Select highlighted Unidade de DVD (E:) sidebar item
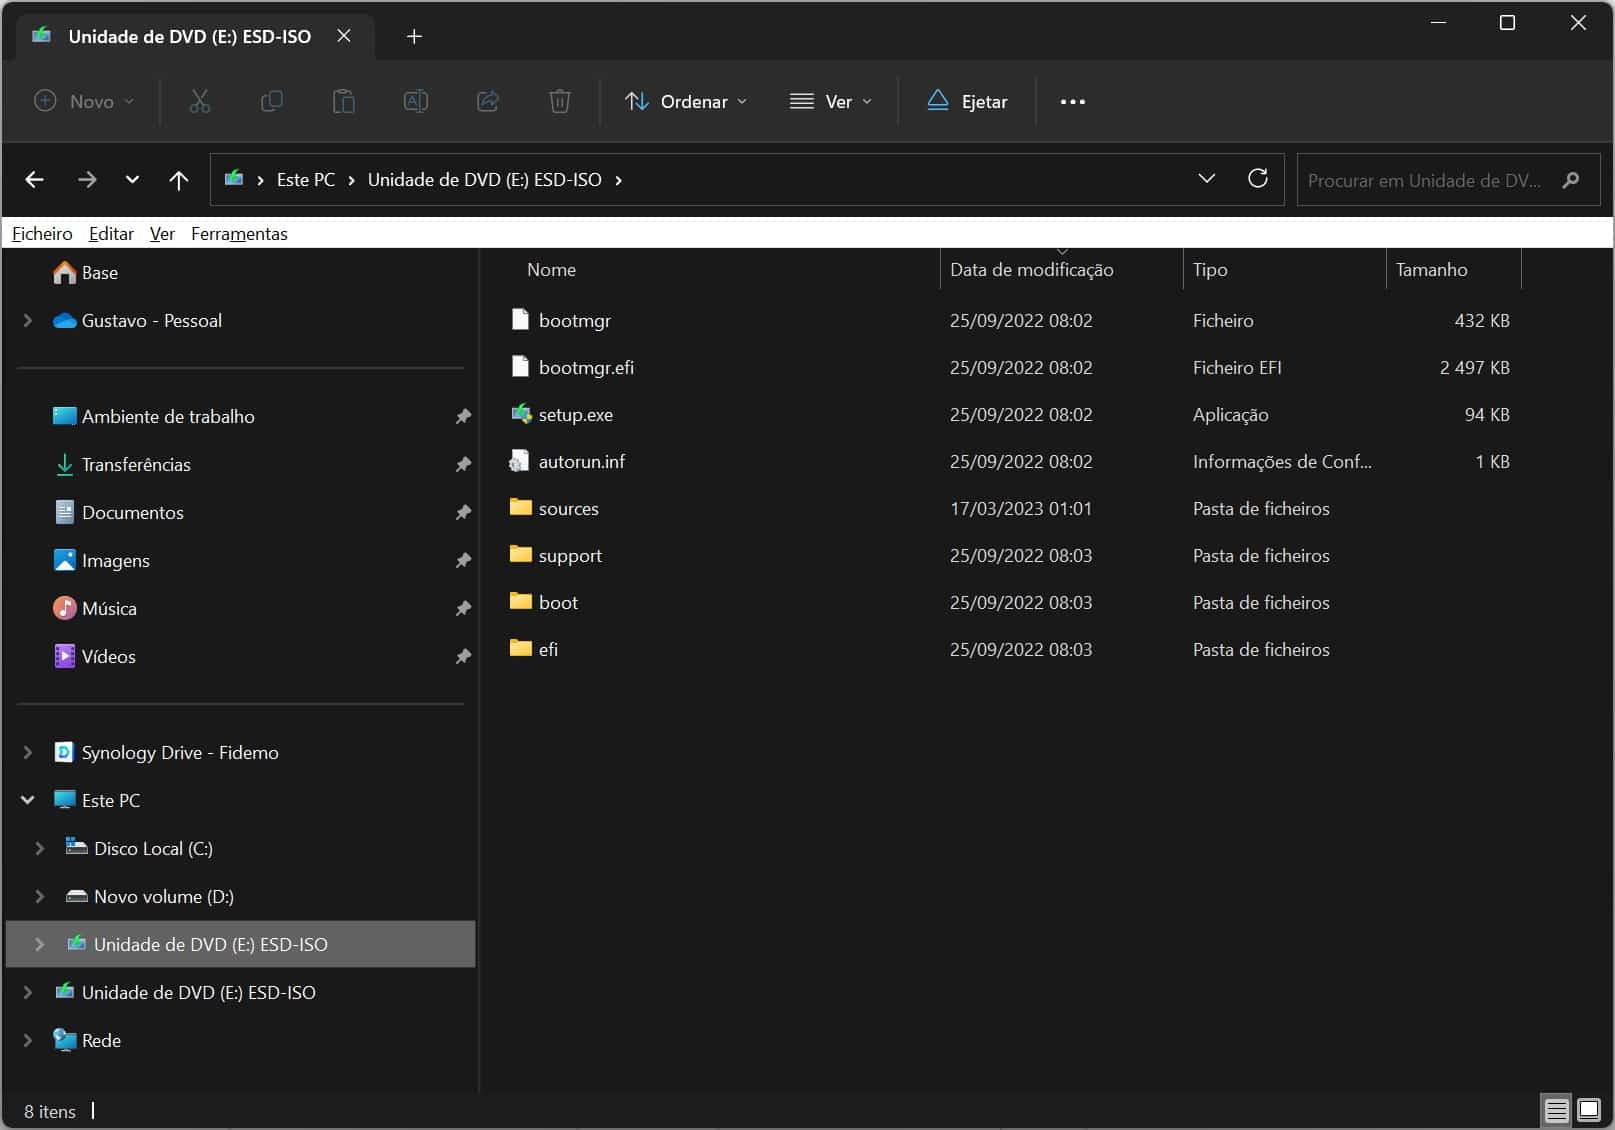The width and height of the screenshot is (1615, 1130). coord(240,944)
